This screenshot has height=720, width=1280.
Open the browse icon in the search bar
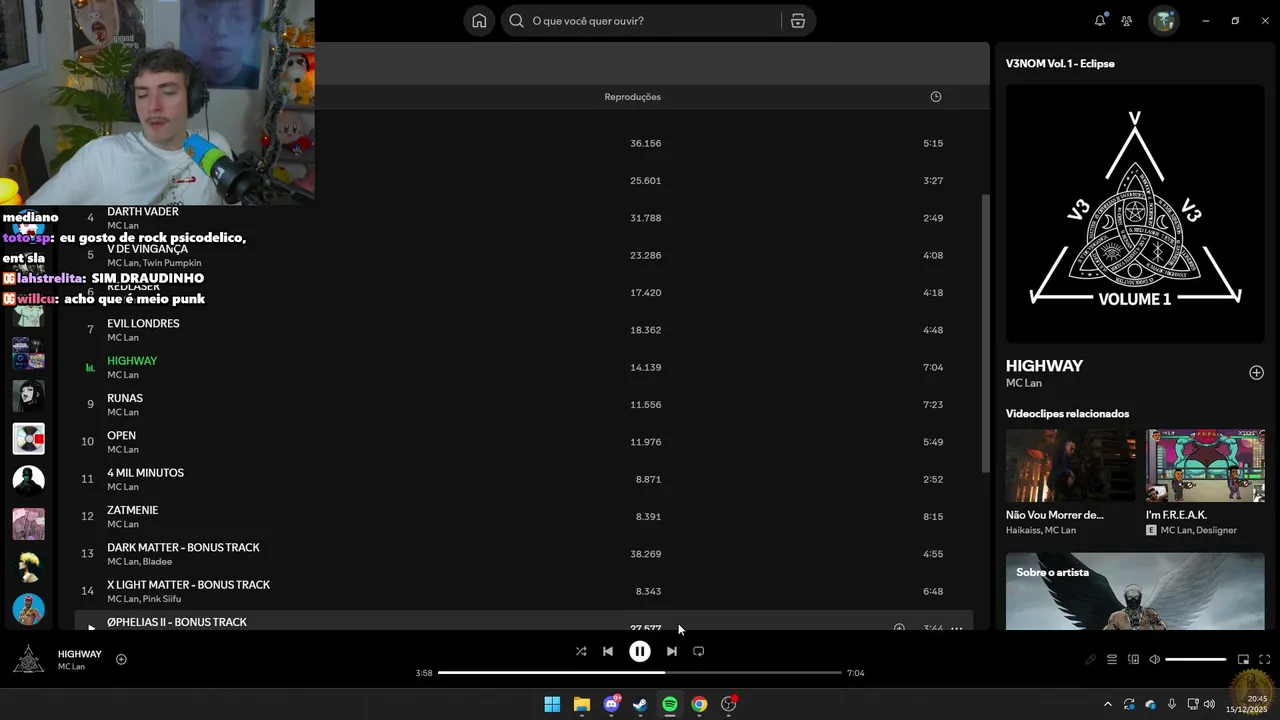click(x=798, y=21)
